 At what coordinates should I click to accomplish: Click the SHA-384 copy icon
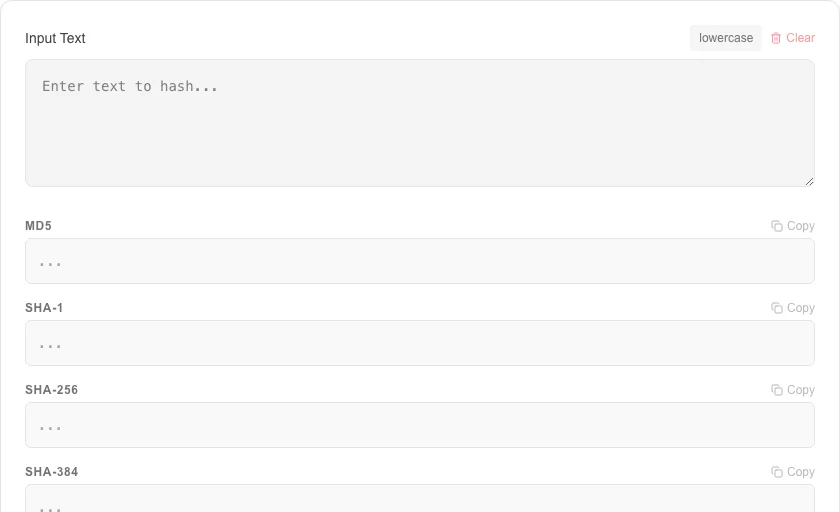click(777, 472)
